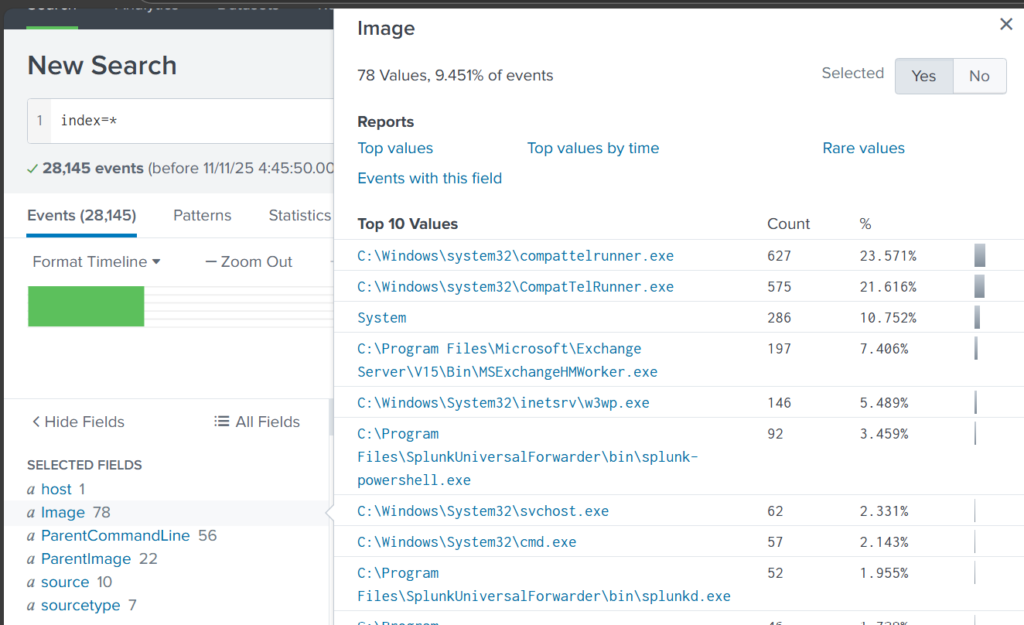Switch to the Patterns tab
Viewport: 1024px width, 625px height.
[x=202, y=215]
